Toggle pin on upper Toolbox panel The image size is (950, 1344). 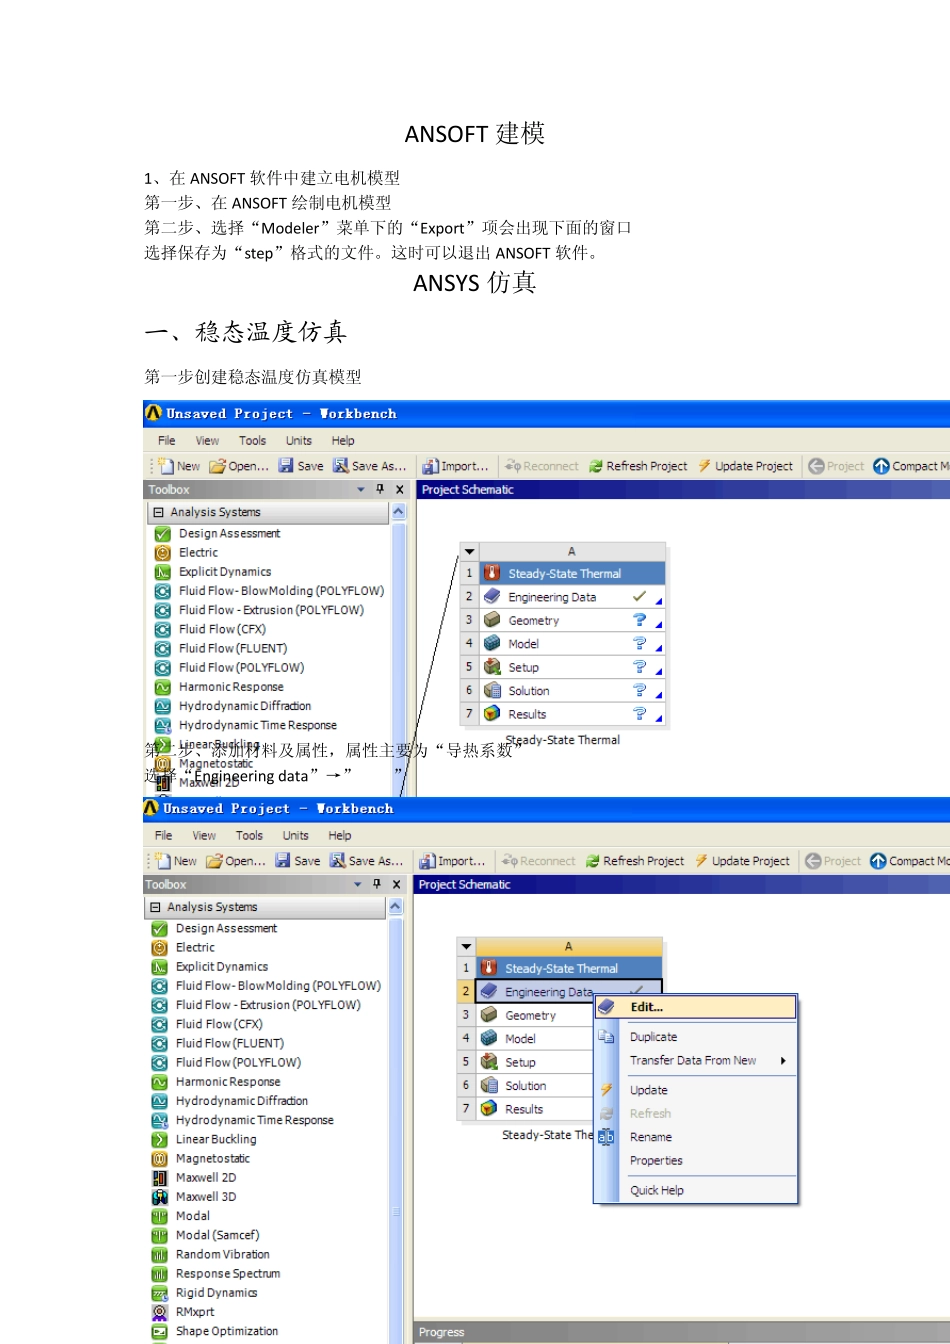click(x=380, y=489)
